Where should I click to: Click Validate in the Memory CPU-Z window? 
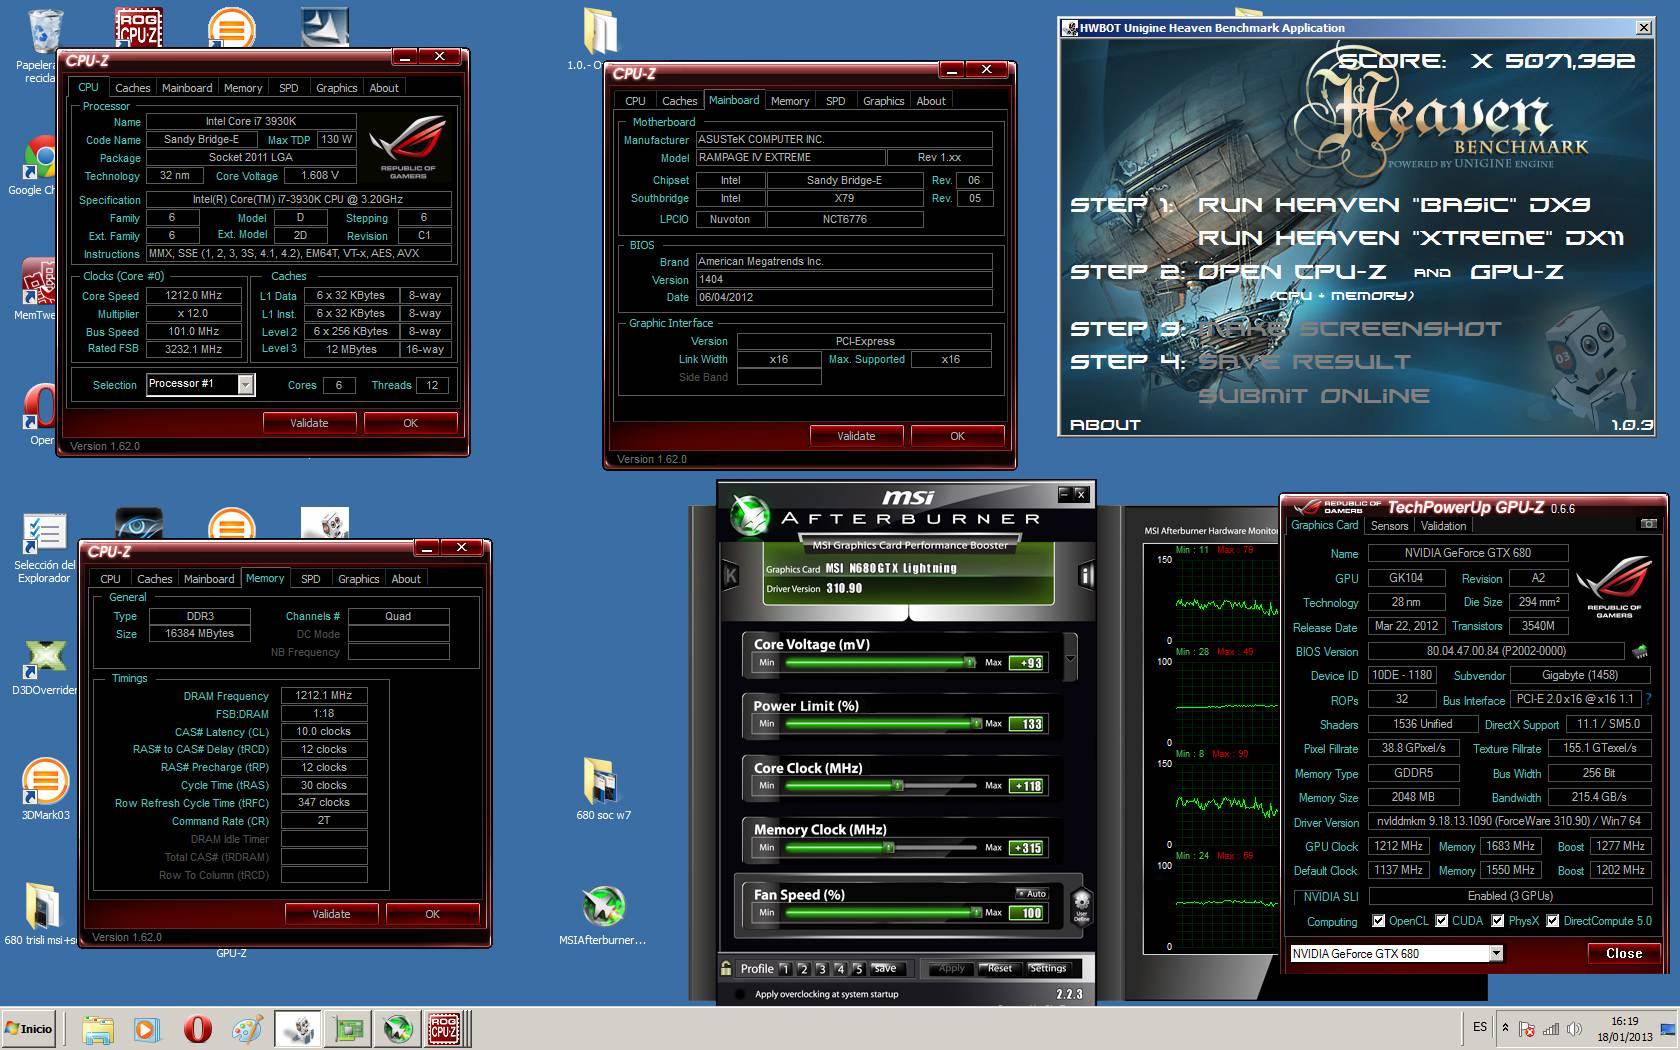click(x=331, y=914)
